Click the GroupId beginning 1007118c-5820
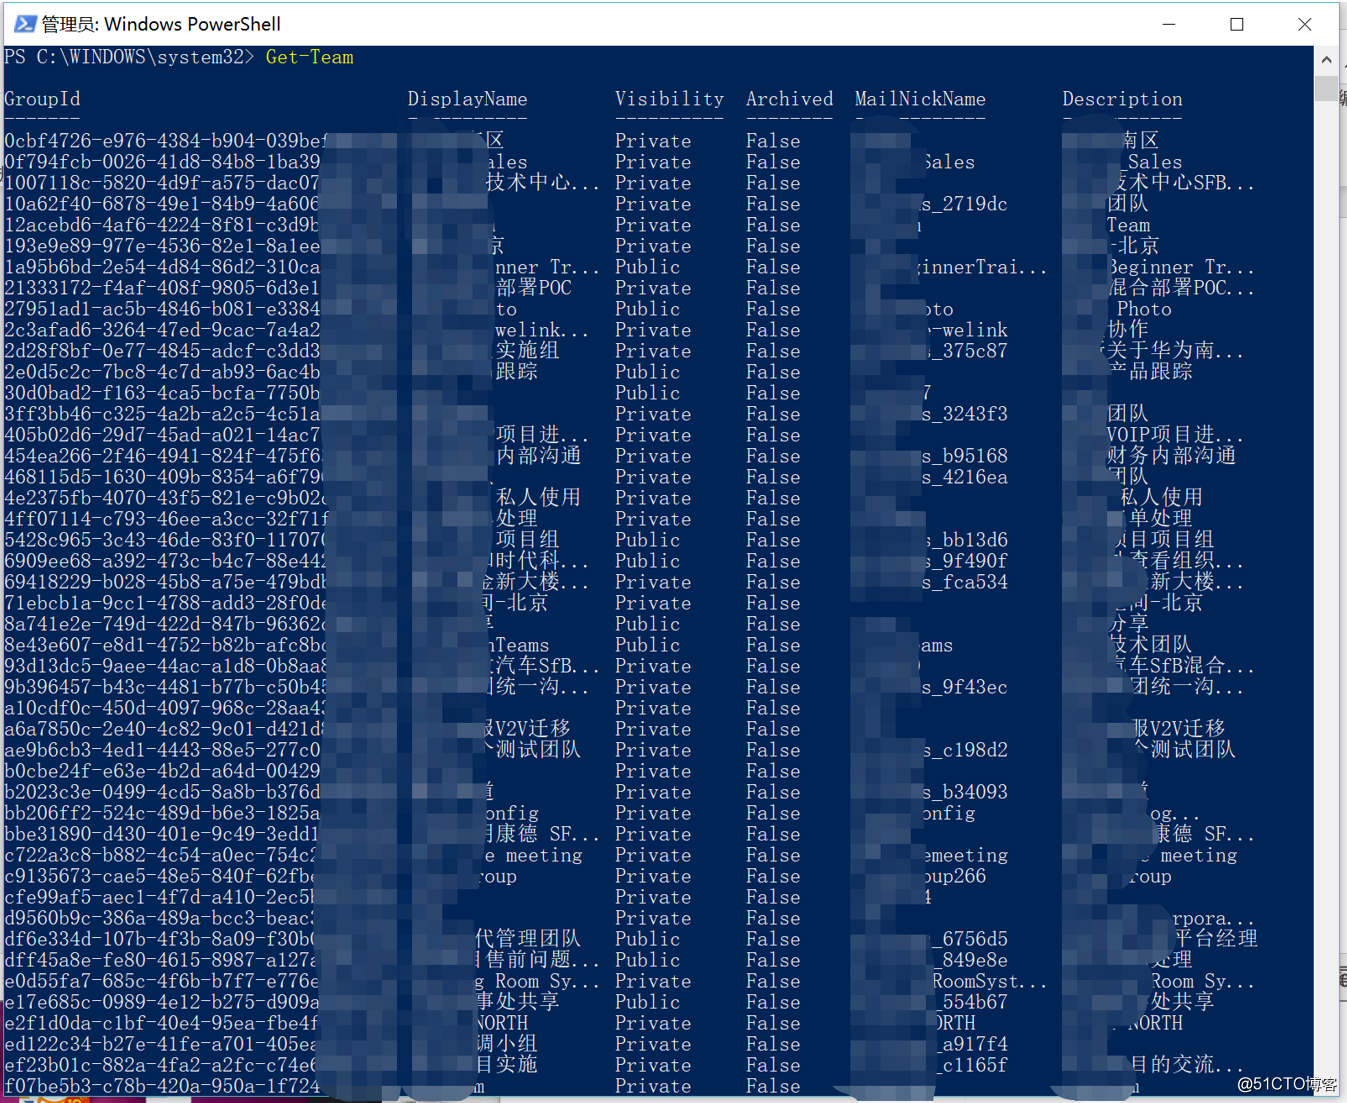 coord(162,183)
